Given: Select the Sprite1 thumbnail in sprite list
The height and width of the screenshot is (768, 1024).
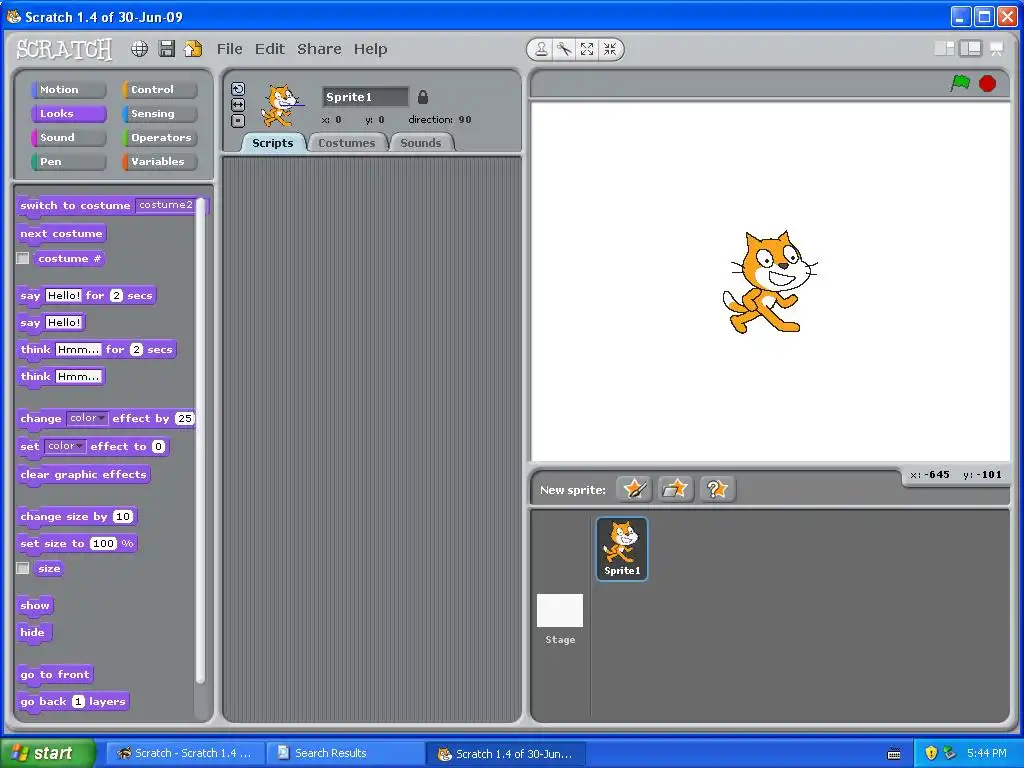Looking at the screenshot, I should [x=622, y=549].
